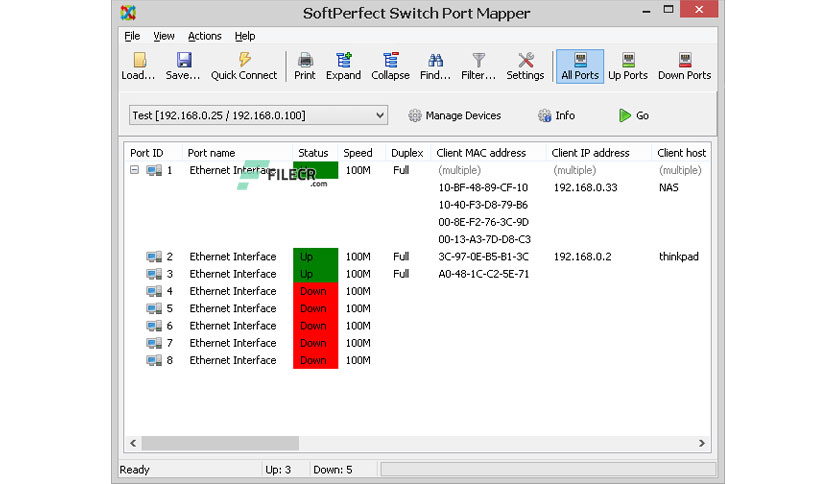836x484 pixels.
Task: Click the Info button
Action: 556,115
